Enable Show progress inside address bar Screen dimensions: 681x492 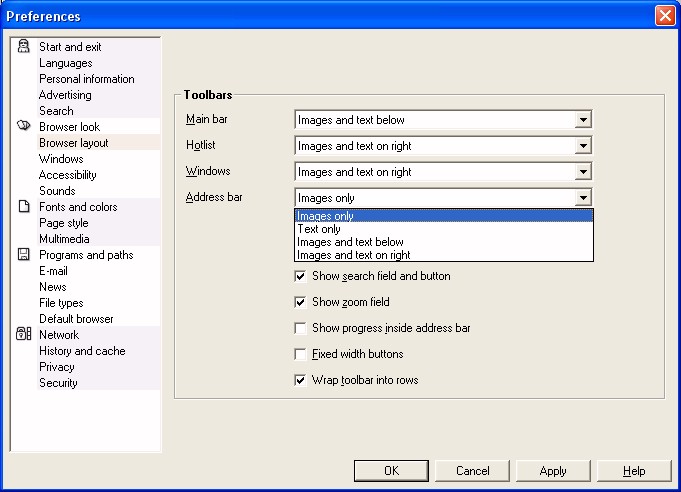301,328
